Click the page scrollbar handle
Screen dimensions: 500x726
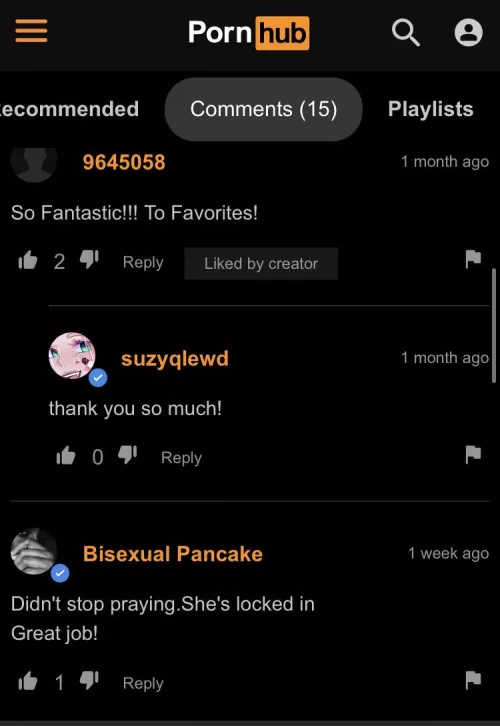coord(494,325)
